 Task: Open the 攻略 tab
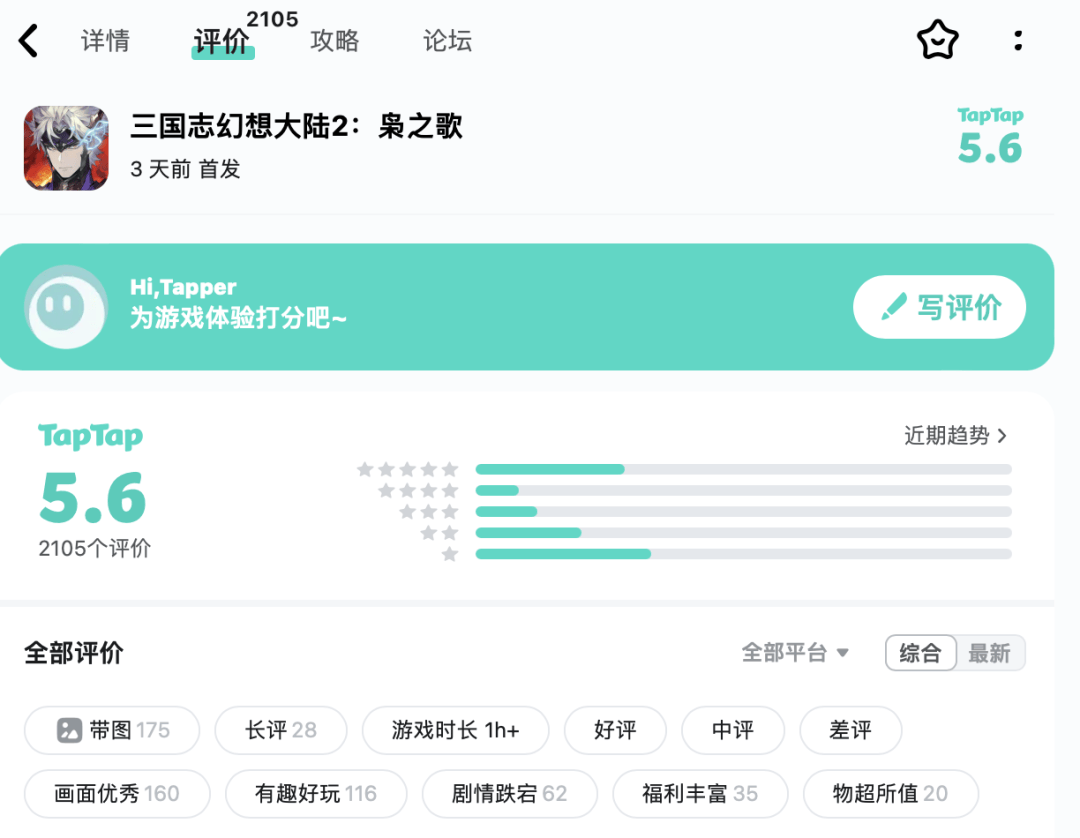[335, 41]
